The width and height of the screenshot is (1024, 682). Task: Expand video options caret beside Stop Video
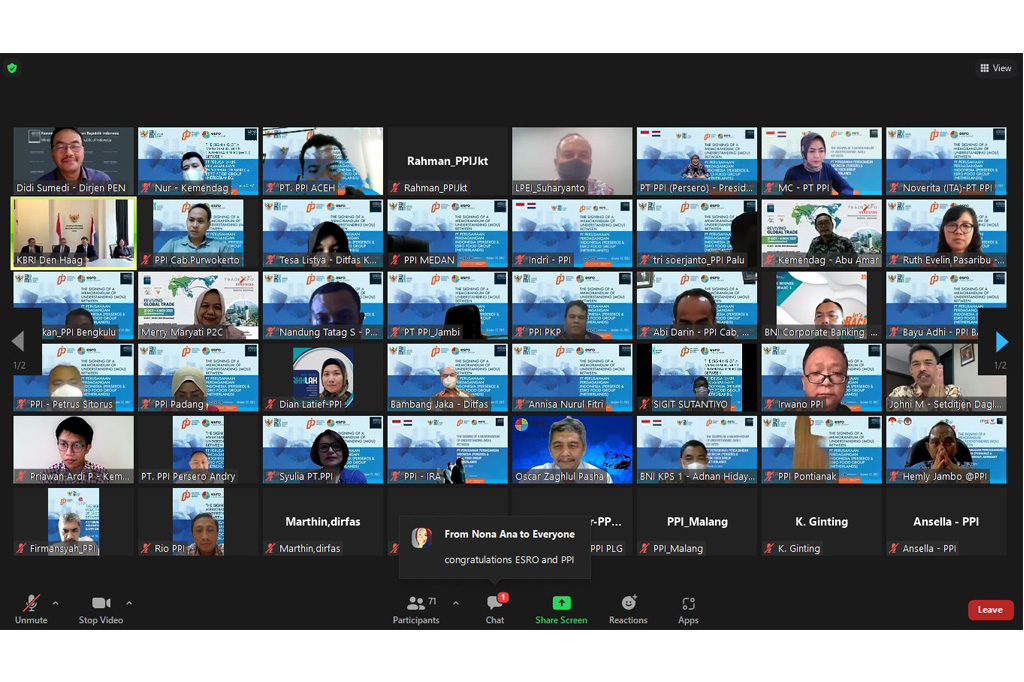point(129,603)
